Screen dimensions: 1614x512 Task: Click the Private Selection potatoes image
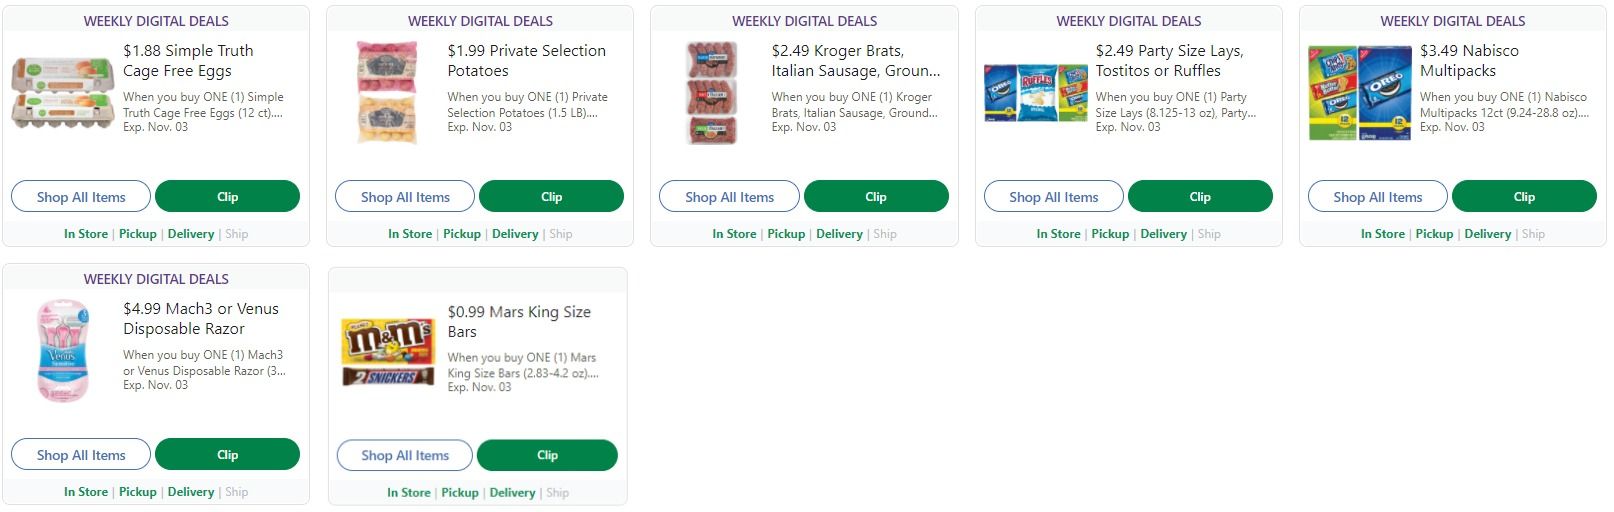tap(387, 93)
